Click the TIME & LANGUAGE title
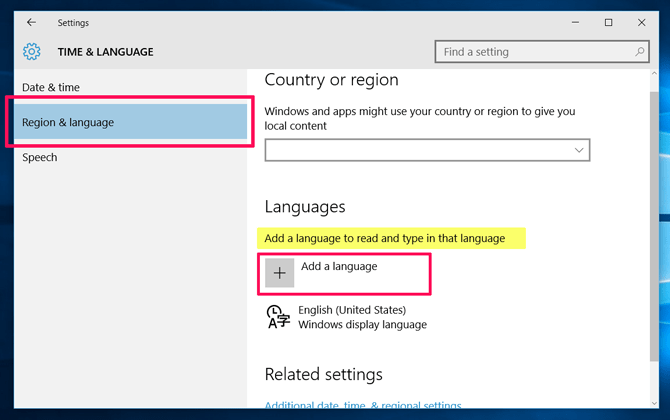 click(x=106, y=52)
